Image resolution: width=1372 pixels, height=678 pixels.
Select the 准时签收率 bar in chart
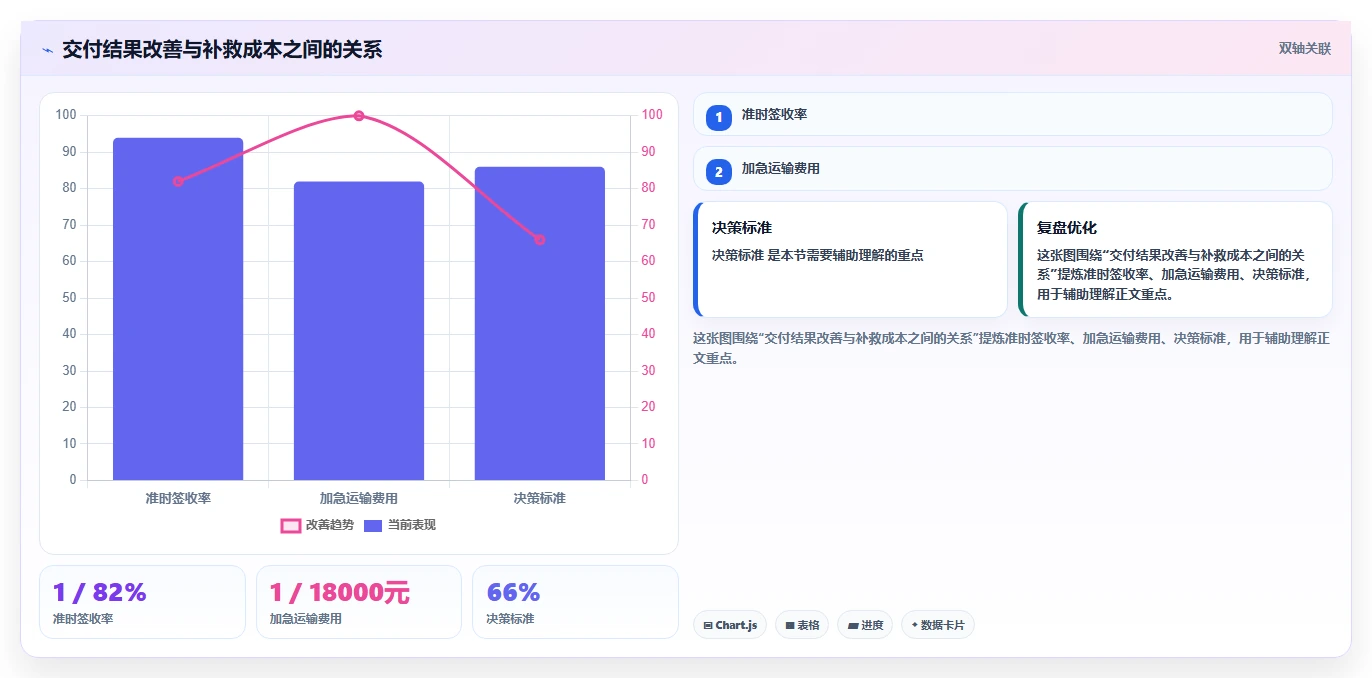click(178, 309)
